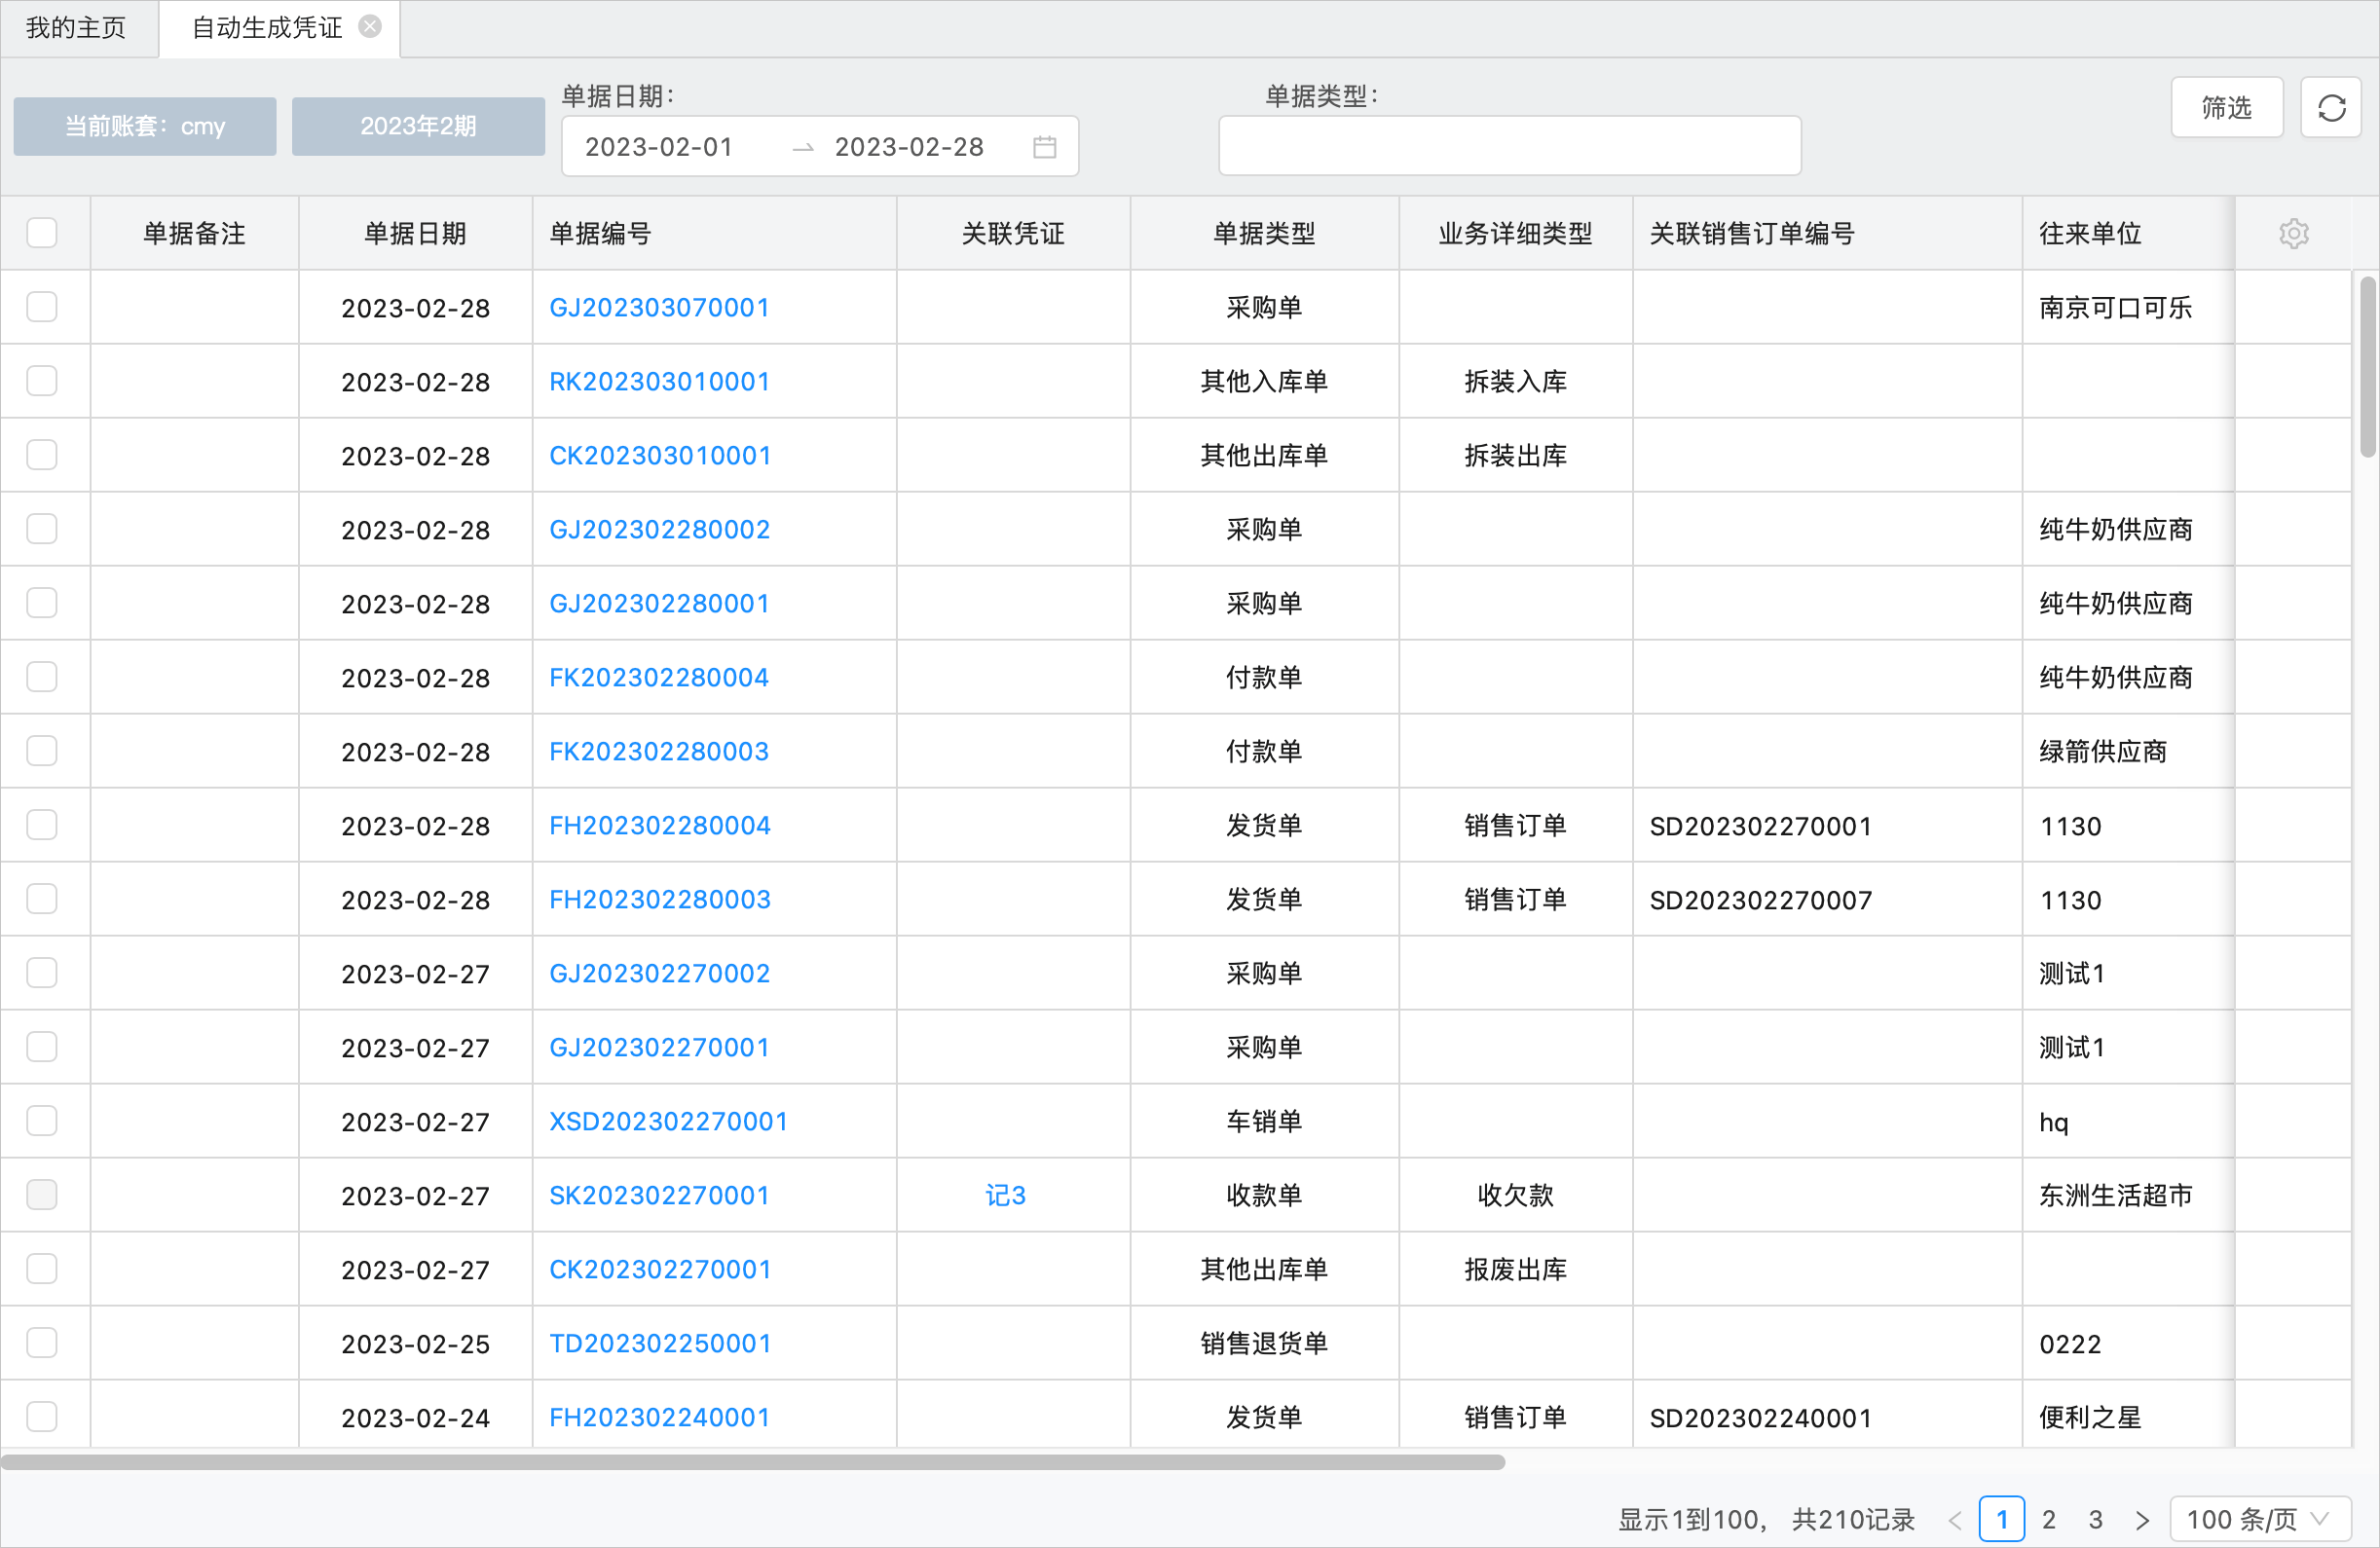Viewport: 2380px width, 1548px height.
Task: Go to the previous page arrow
Action: [x=1955, y=1521]
